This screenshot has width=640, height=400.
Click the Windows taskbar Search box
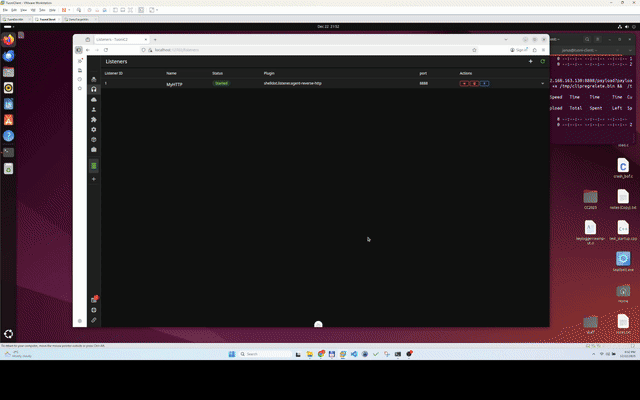click(265, 354)
